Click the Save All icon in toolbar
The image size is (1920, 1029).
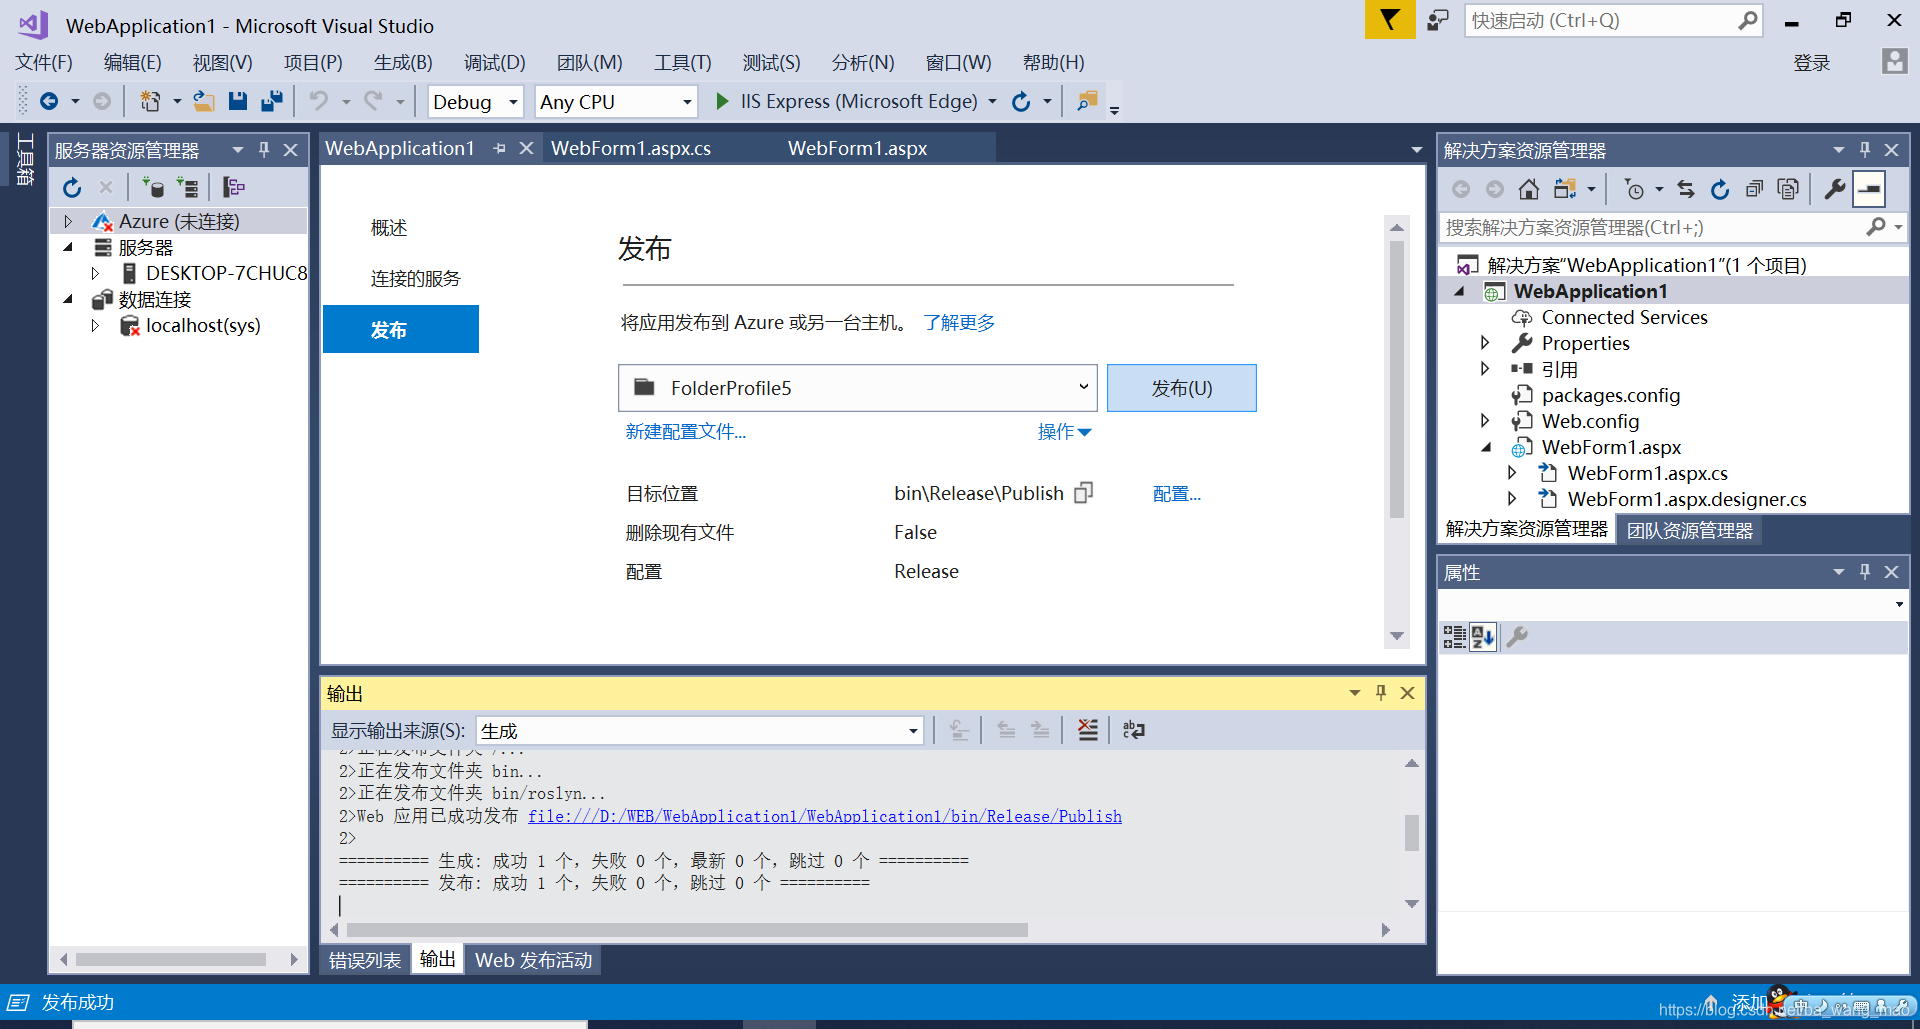coord(271,101)
